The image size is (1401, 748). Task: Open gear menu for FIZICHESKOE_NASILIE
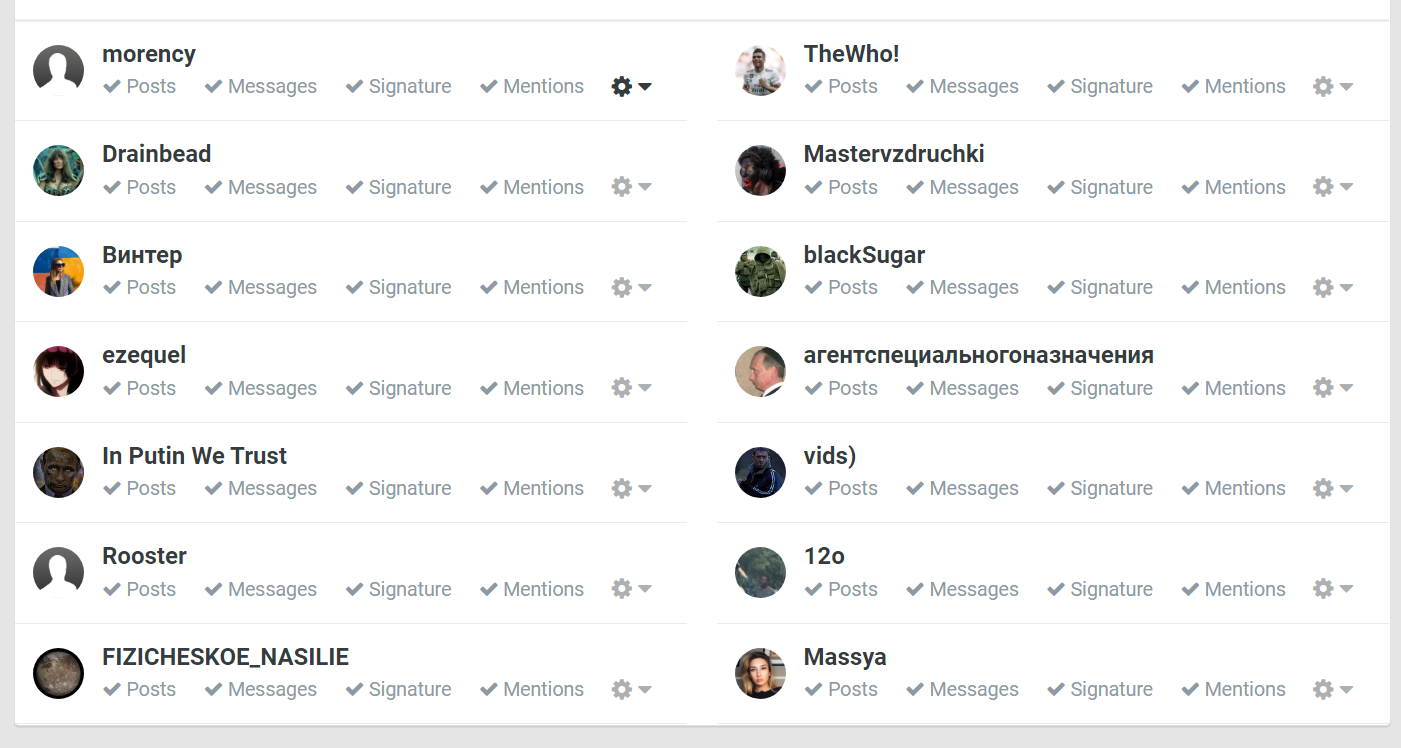631,689
